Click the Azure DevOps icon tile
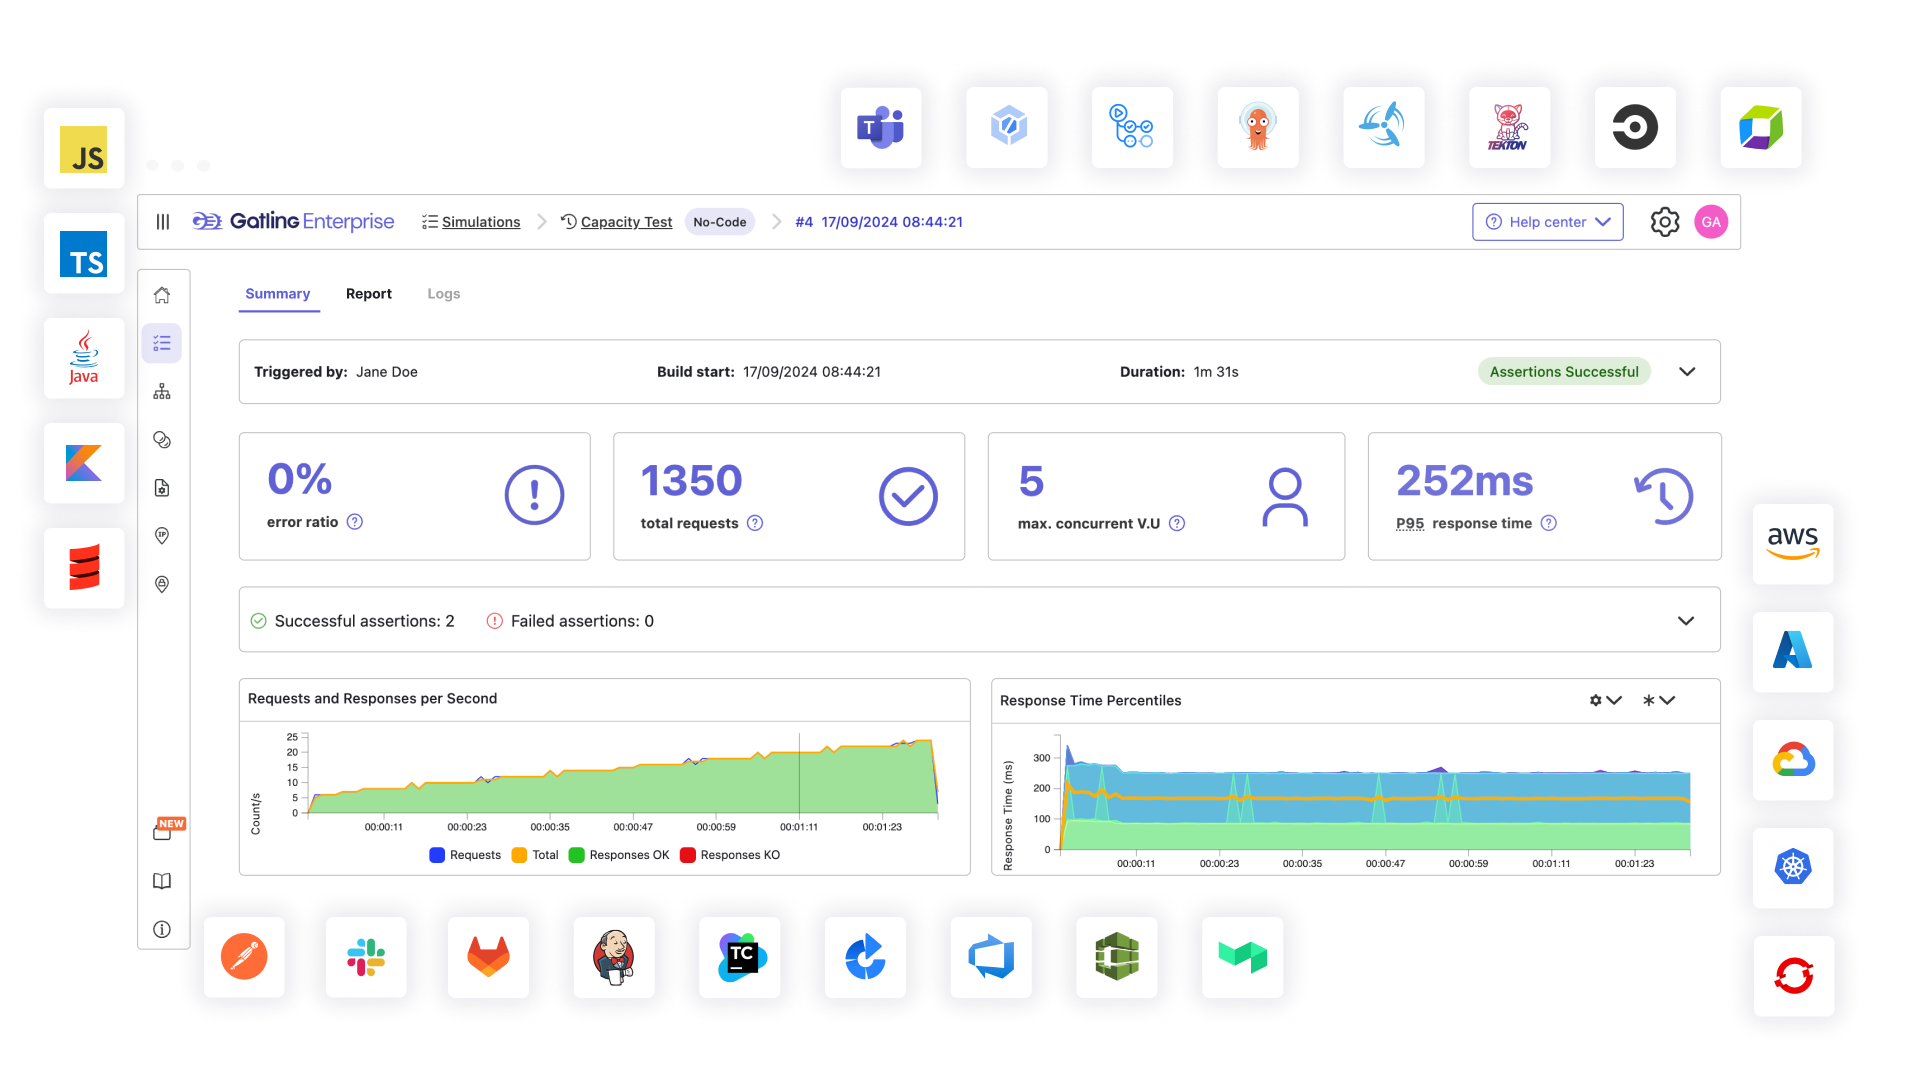This screenshot has height=1090, width=1920. pyautogui.click(x=991, y=957)
